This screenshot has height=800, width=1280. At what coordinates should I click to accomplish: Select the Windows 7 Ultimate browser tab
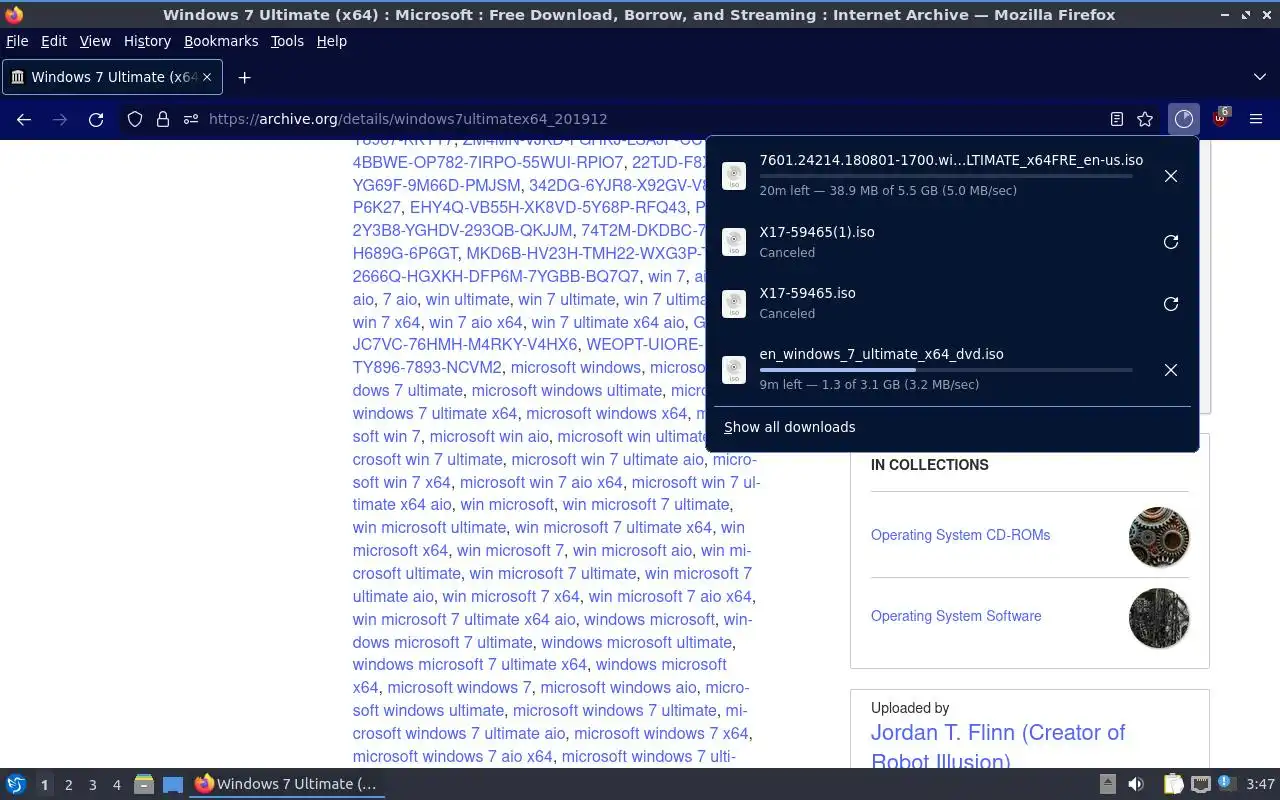(x=113, y=77)
